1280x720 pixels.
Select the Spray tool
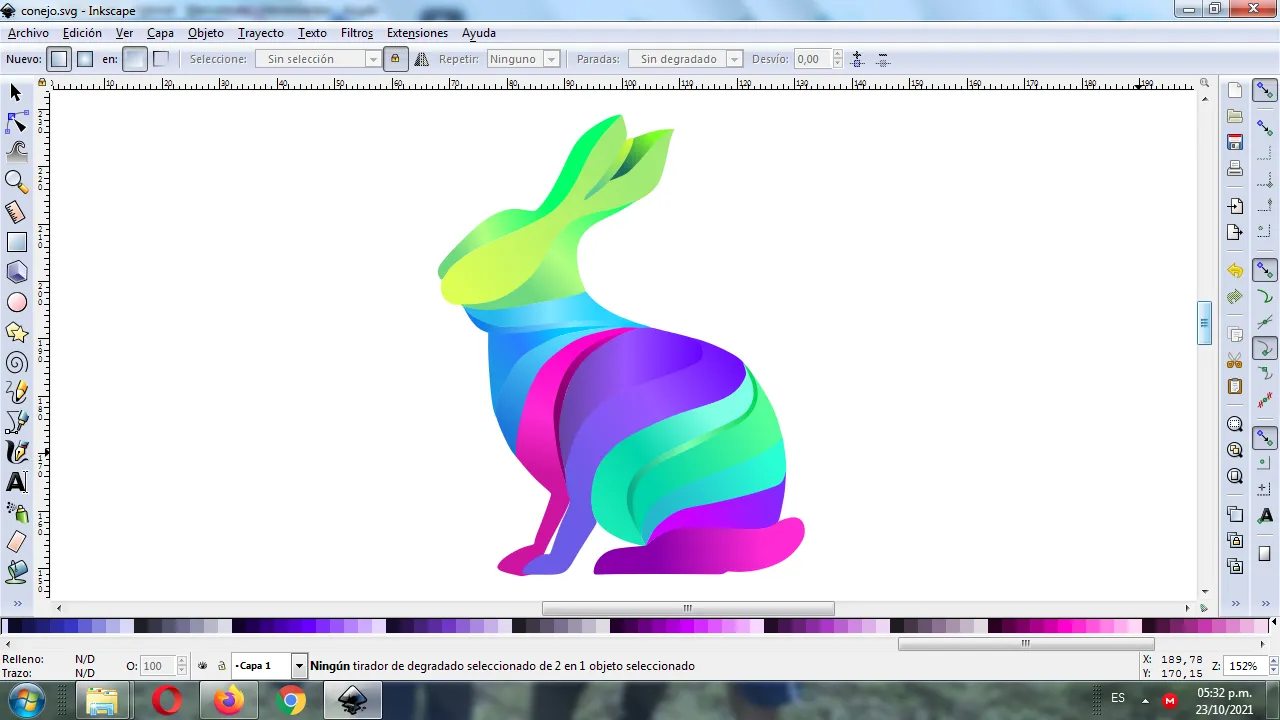pyautogui.click(x=16, y=512)
